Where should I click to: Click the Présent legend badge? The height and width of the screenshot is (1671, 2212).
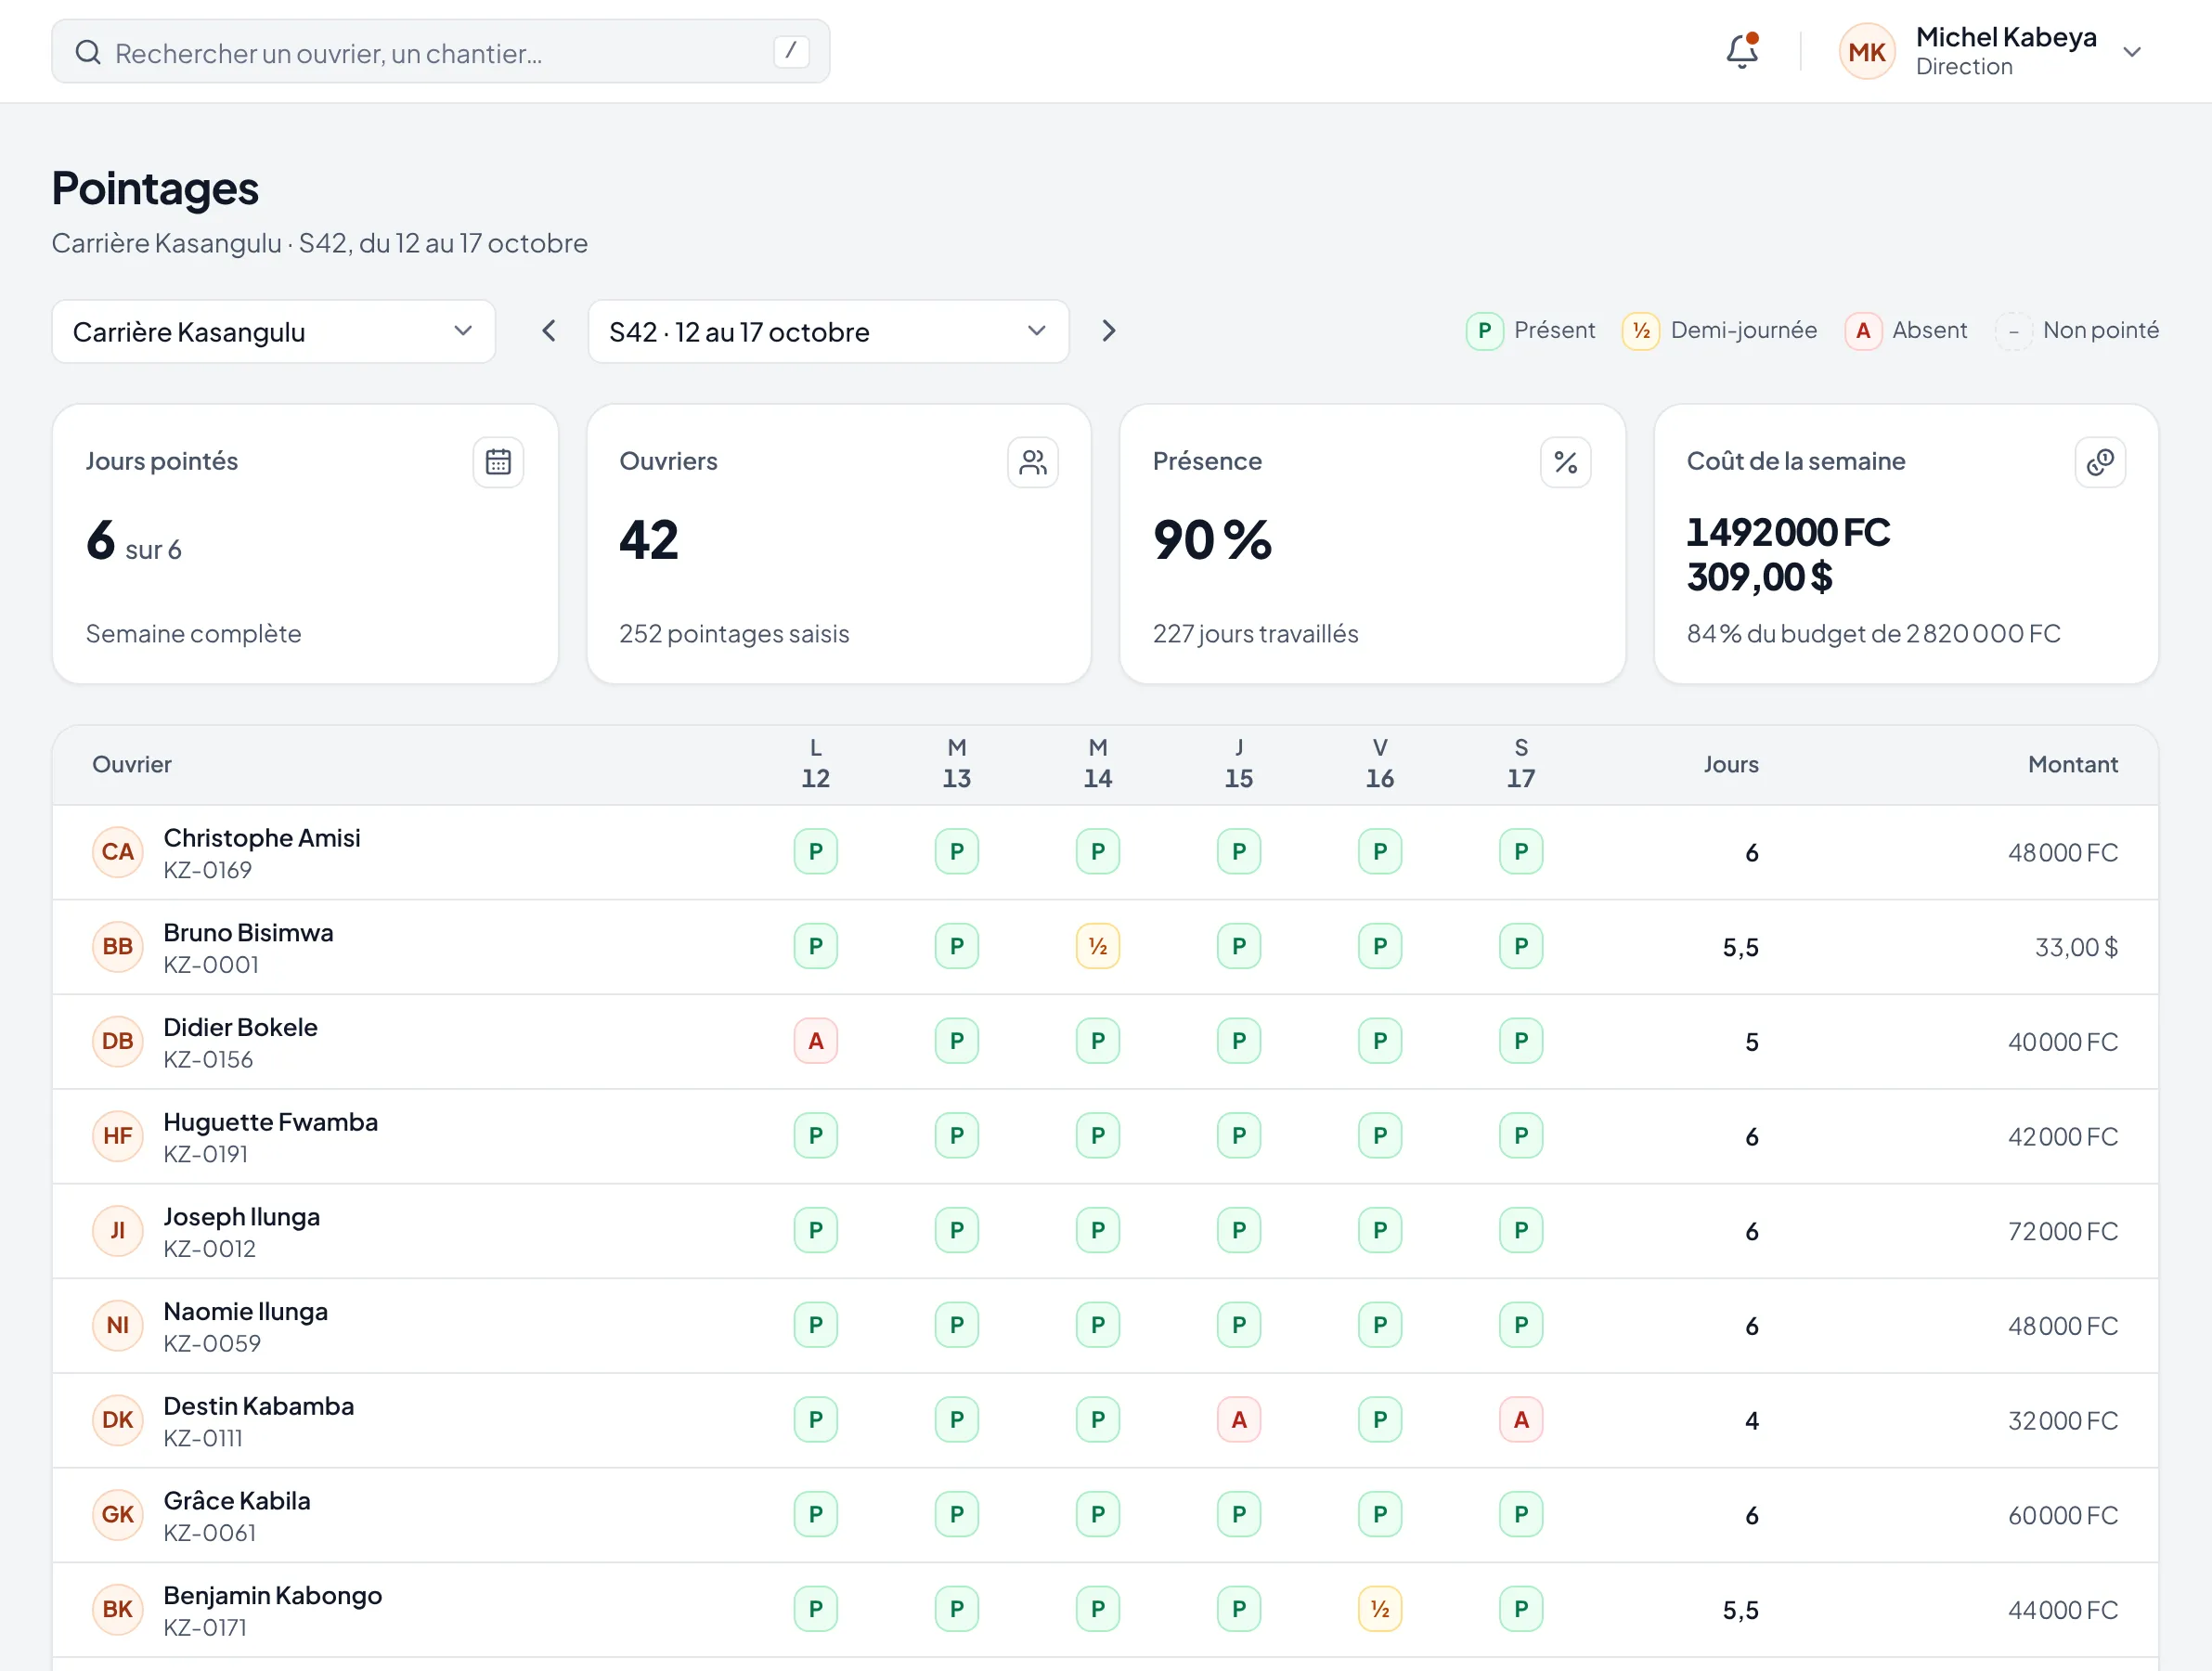click(1484, 331)
